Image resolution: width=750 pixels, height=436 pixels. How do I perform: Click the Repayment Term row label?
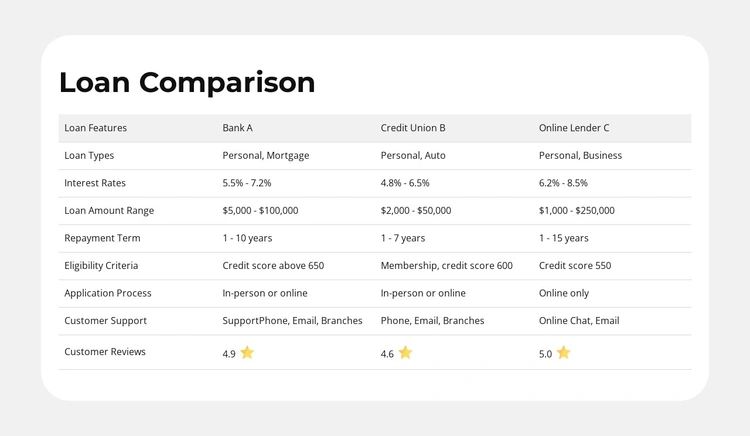(x=102, y=238)
